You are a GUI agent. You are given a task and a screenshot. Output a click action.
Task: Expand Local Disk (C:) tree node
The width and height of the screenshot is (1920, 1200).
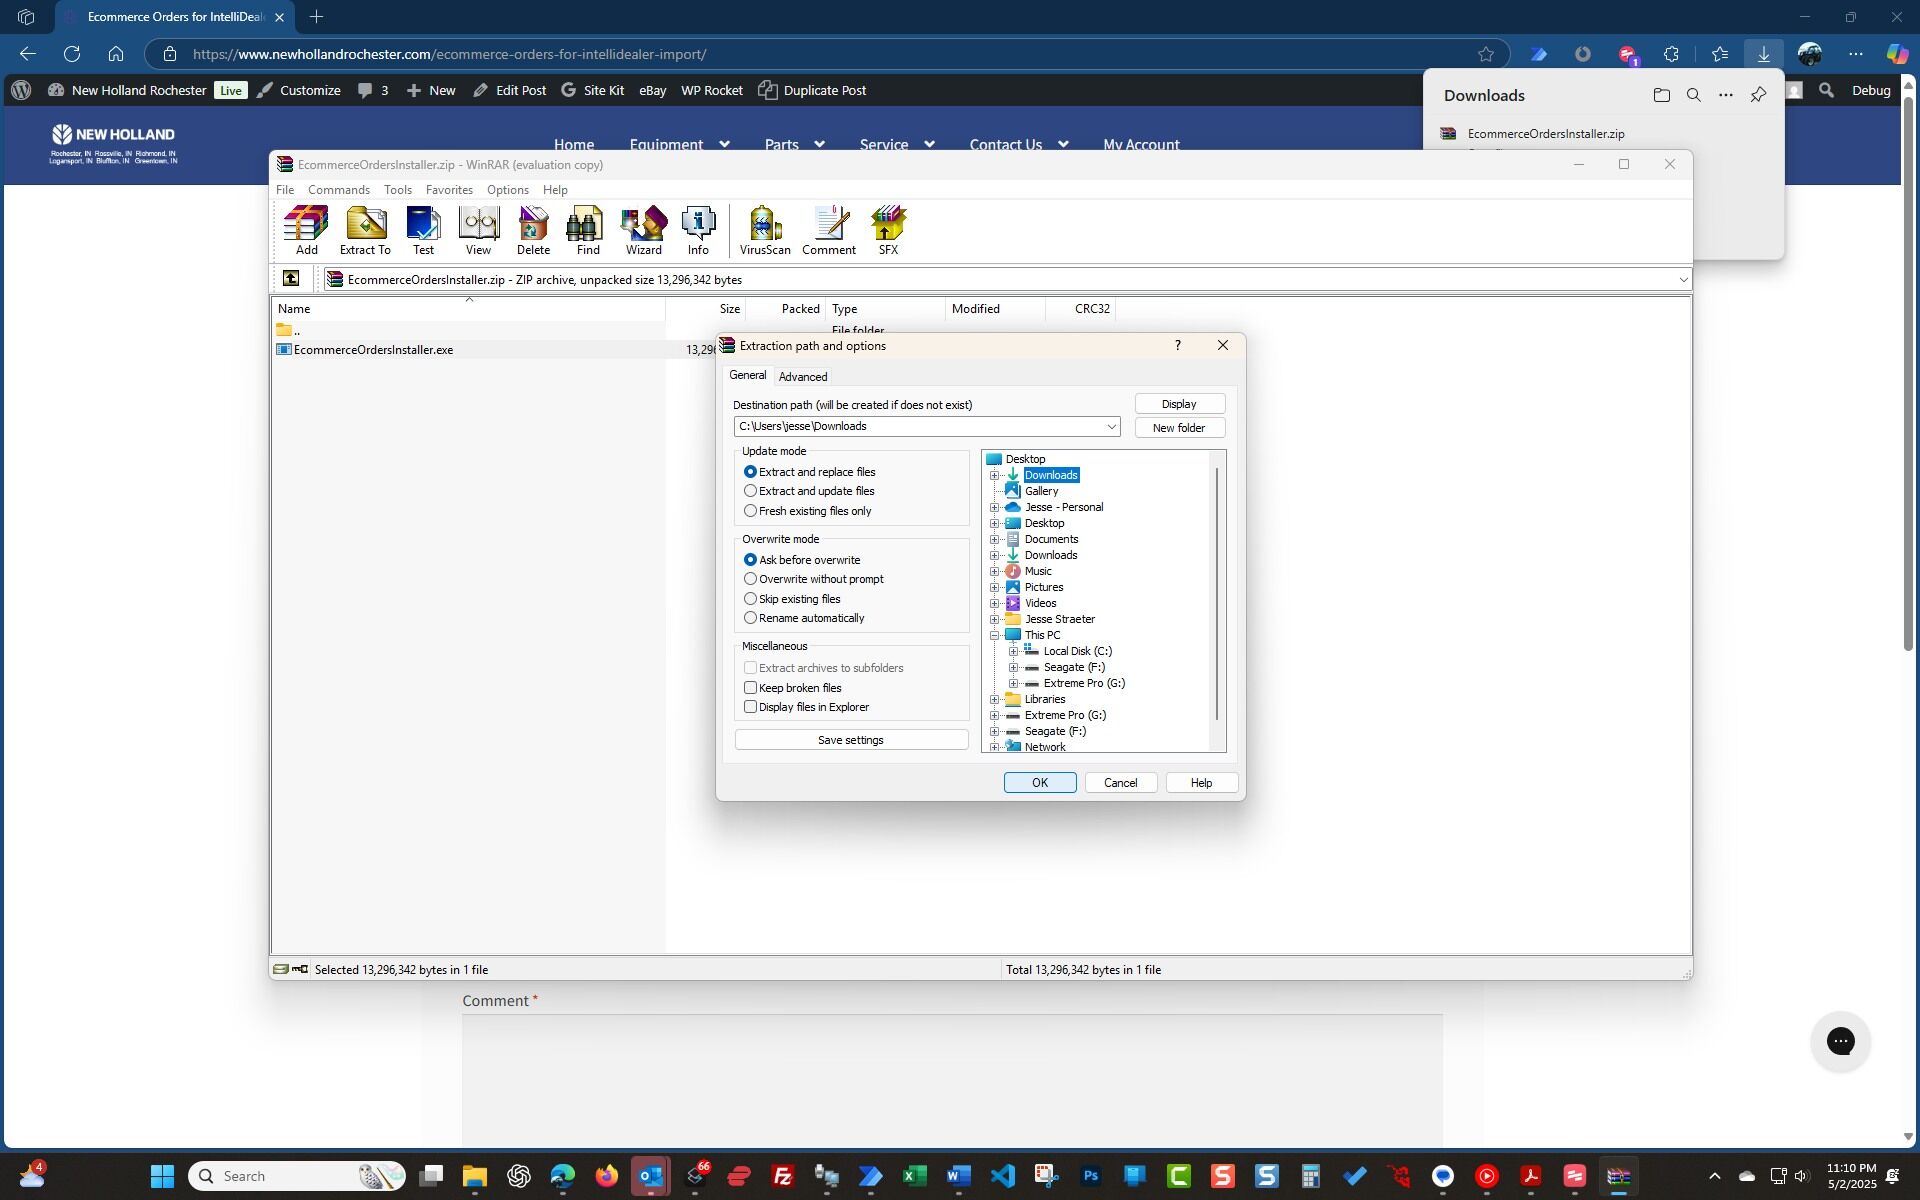coord(1013,651)
